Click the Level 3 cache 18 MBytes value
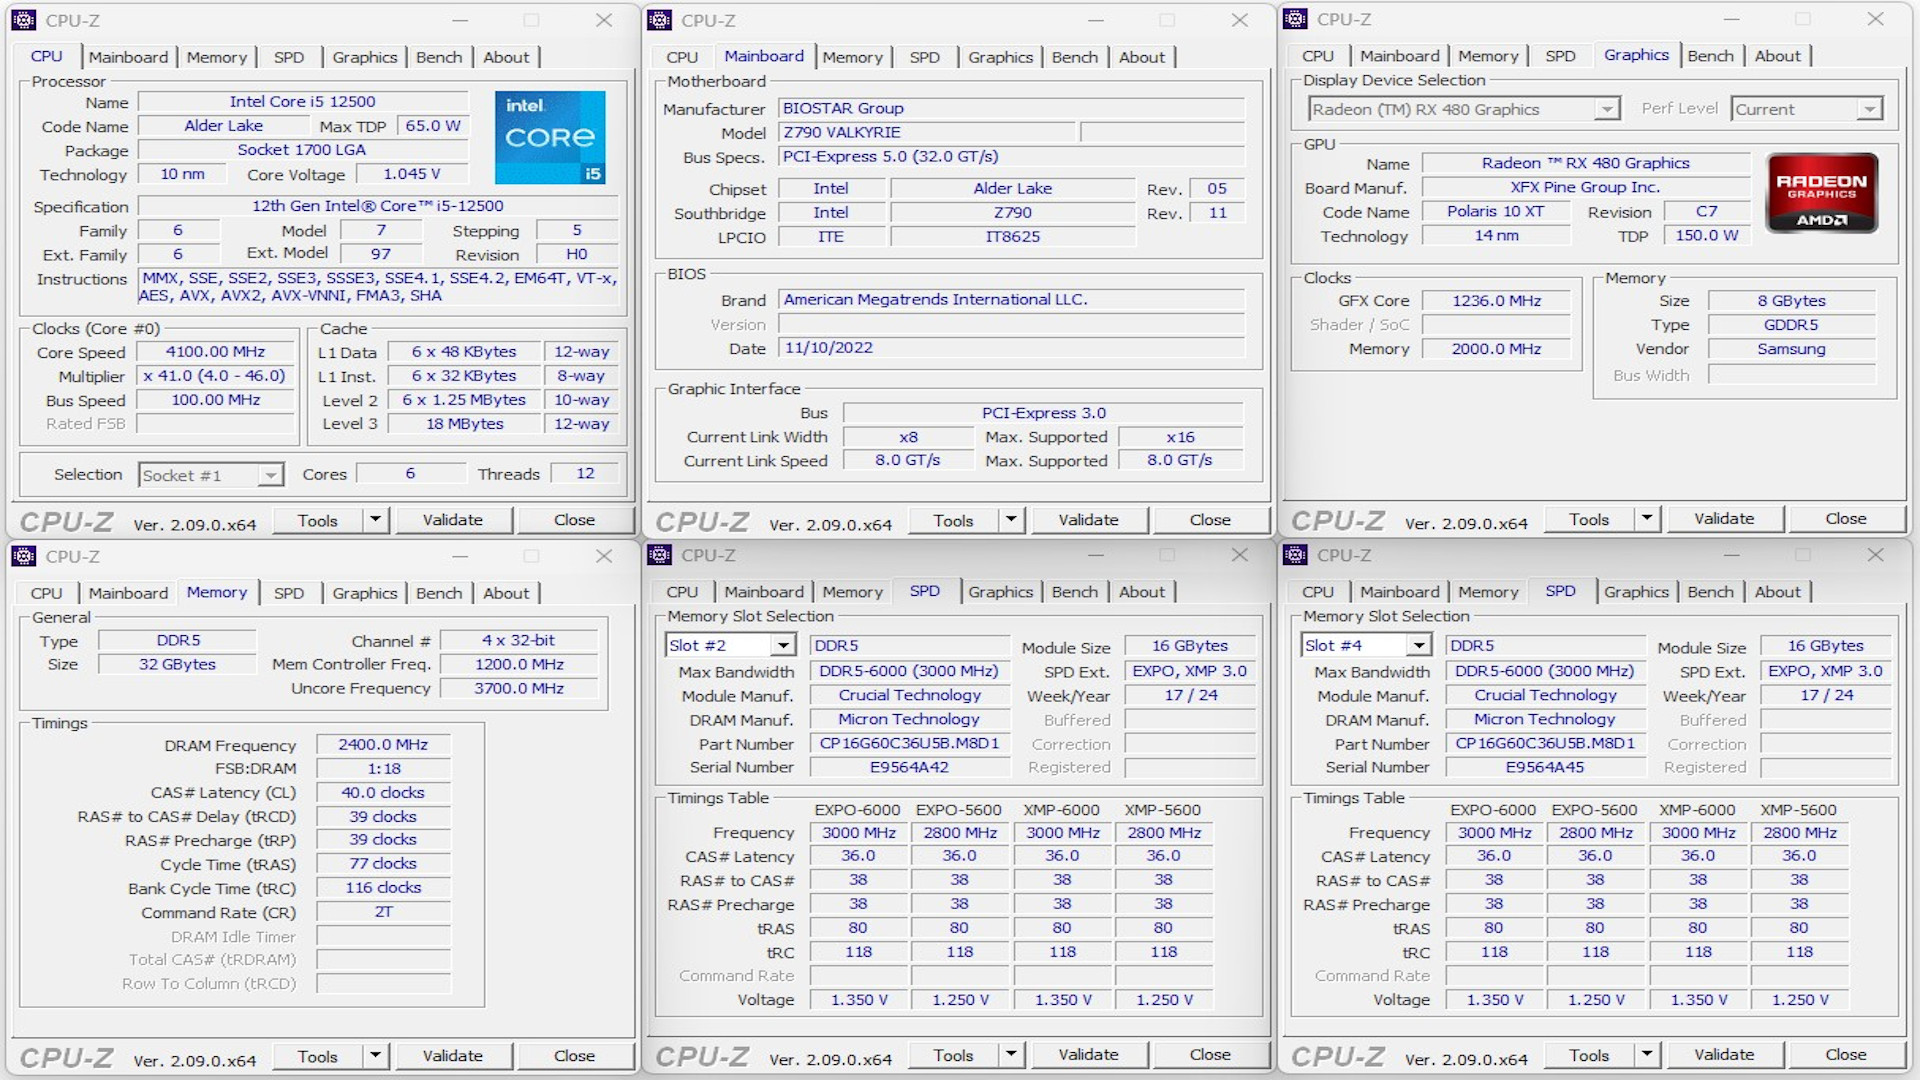The width and height of the screenshot is (1920, 1080). (x=464, y=424)
